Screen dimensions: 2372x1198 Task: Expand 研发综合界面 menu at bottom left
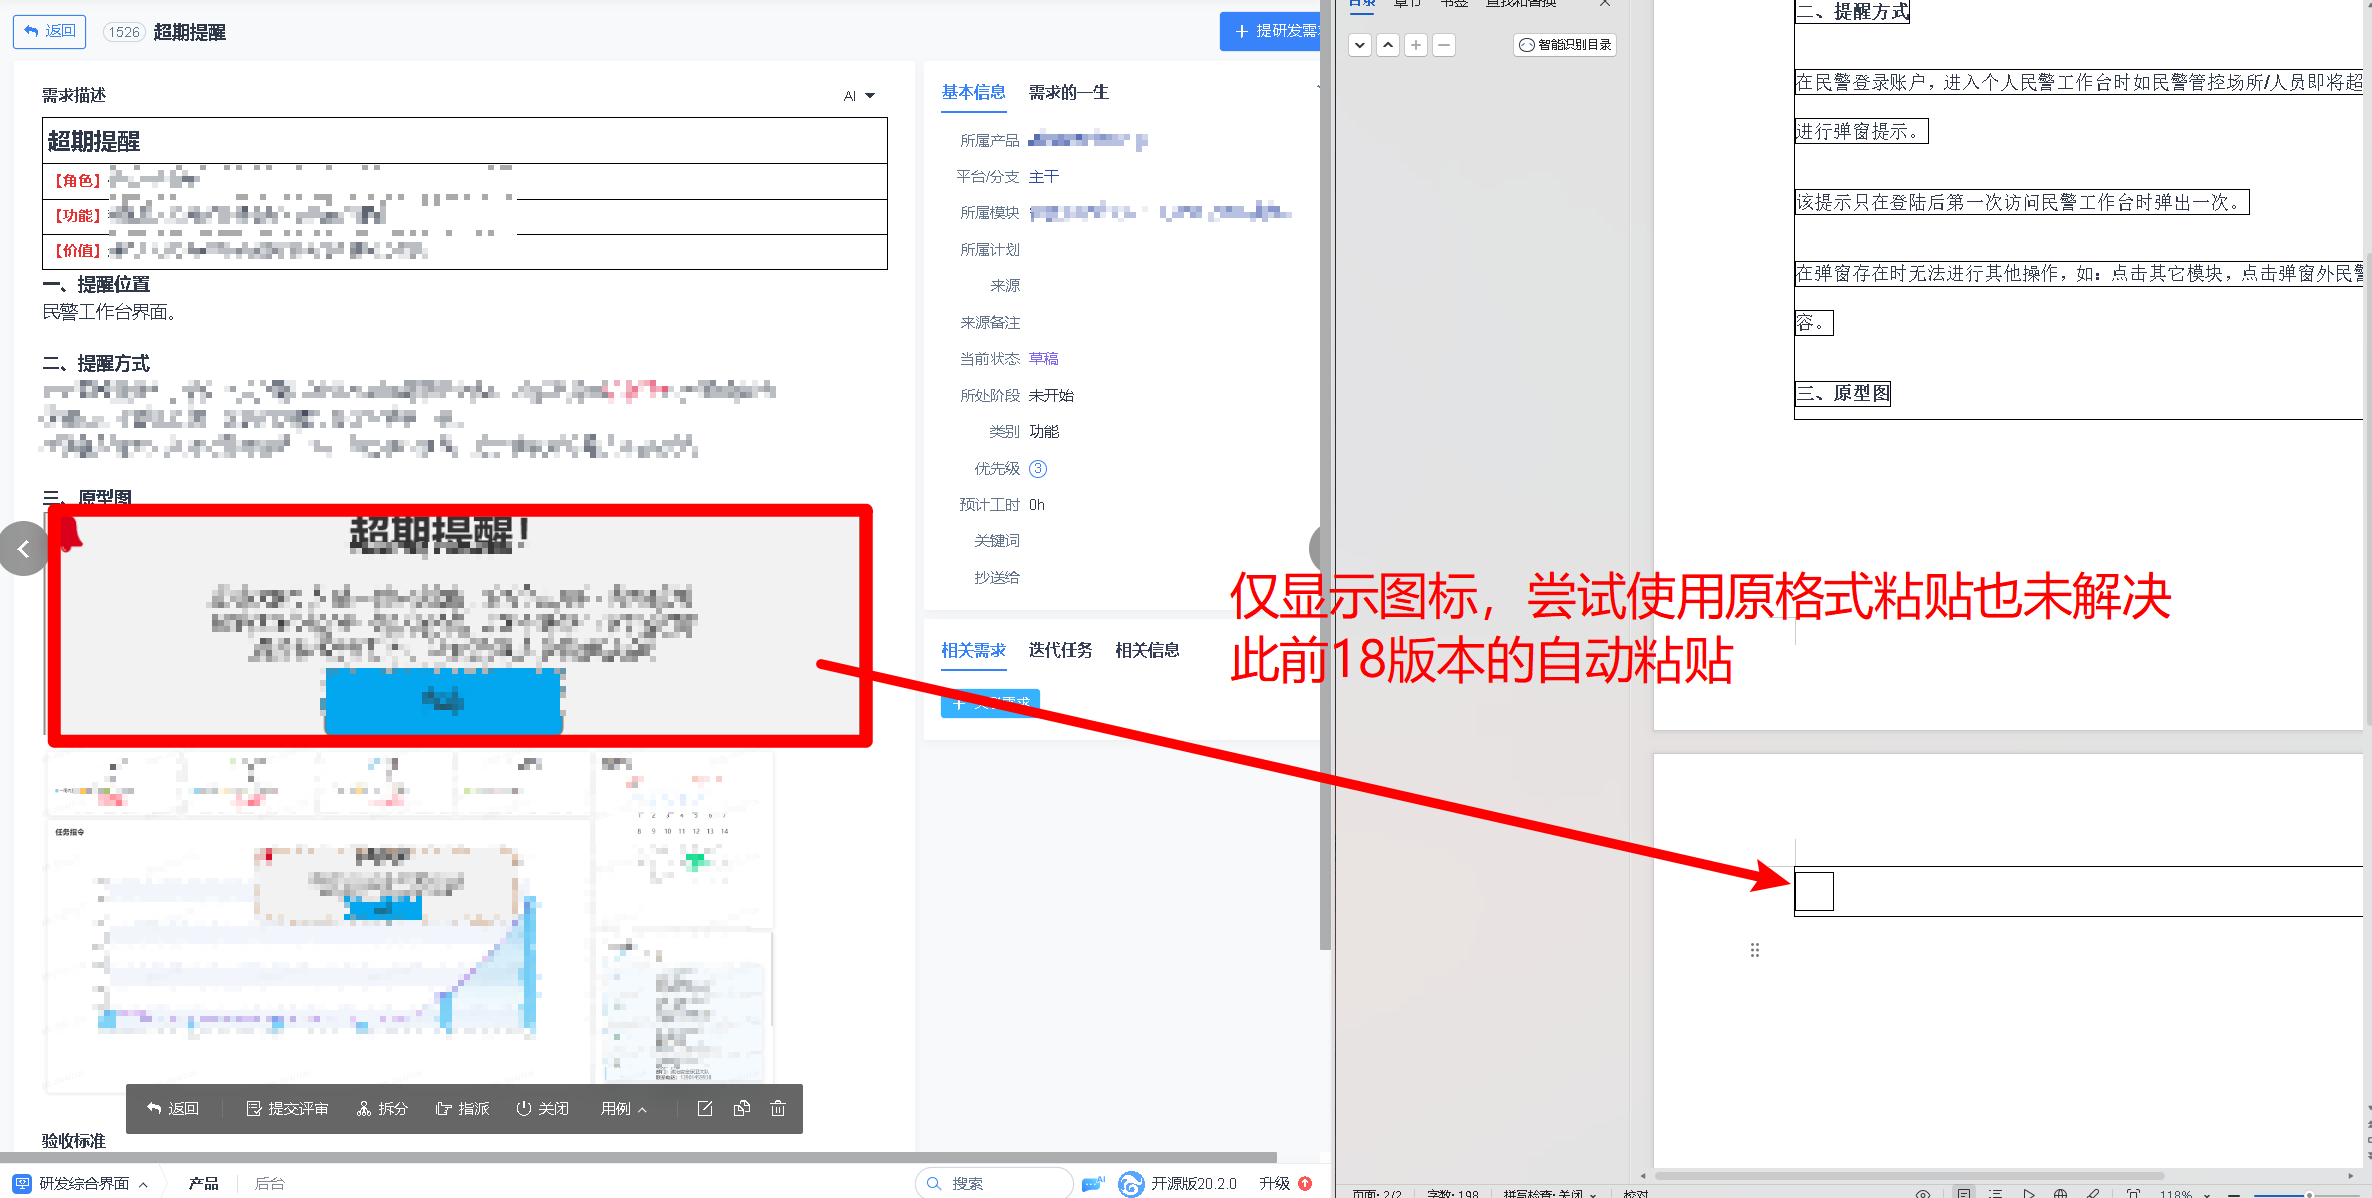pyautogui.click(x=84, y=1183)
